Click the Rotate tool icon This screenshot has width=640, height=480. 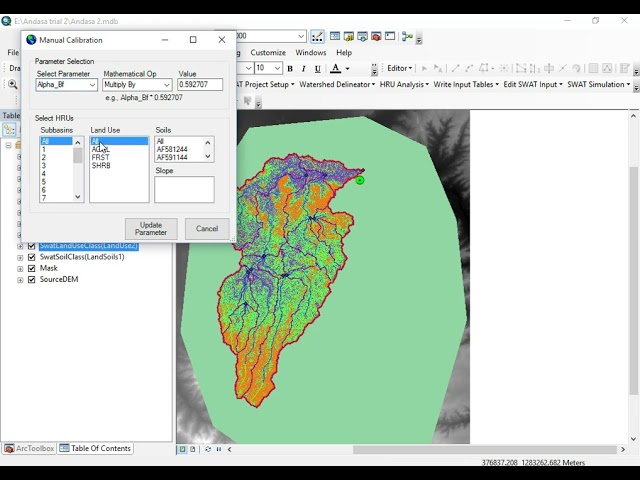point(576,68)
